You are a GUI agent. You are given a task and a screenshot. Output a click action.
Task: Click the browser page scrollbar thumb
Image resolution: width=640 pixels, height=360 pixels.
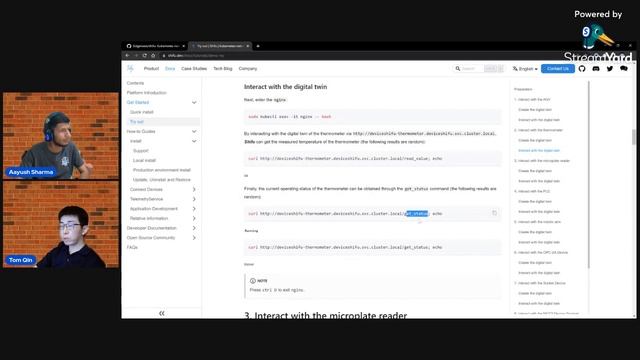pos(633,137)
